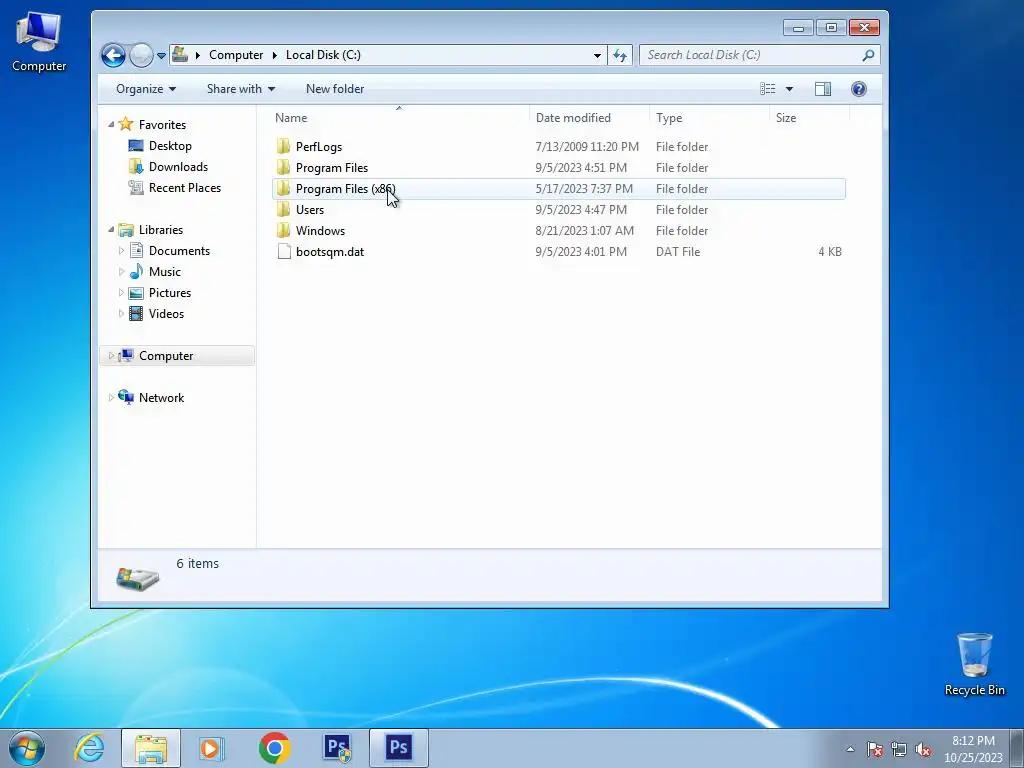This screenshot has width=1024, height=768.
Task: Select the Program Files (x86) folder icon
Action: [x=283, y=189]
